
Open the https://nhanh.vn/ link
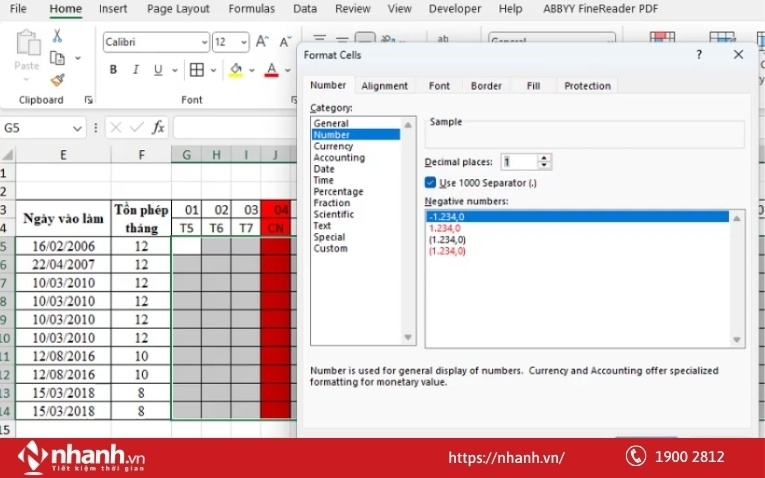coord(506,458)
